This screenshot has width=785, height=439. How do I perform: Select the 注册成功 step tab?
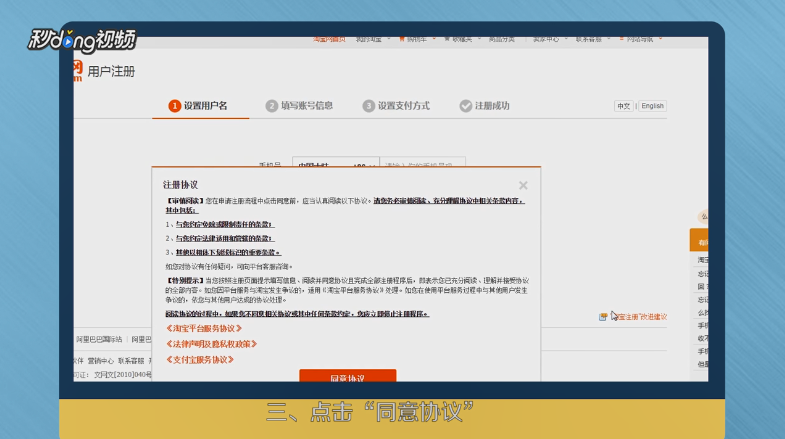click(x=485, y=106)
